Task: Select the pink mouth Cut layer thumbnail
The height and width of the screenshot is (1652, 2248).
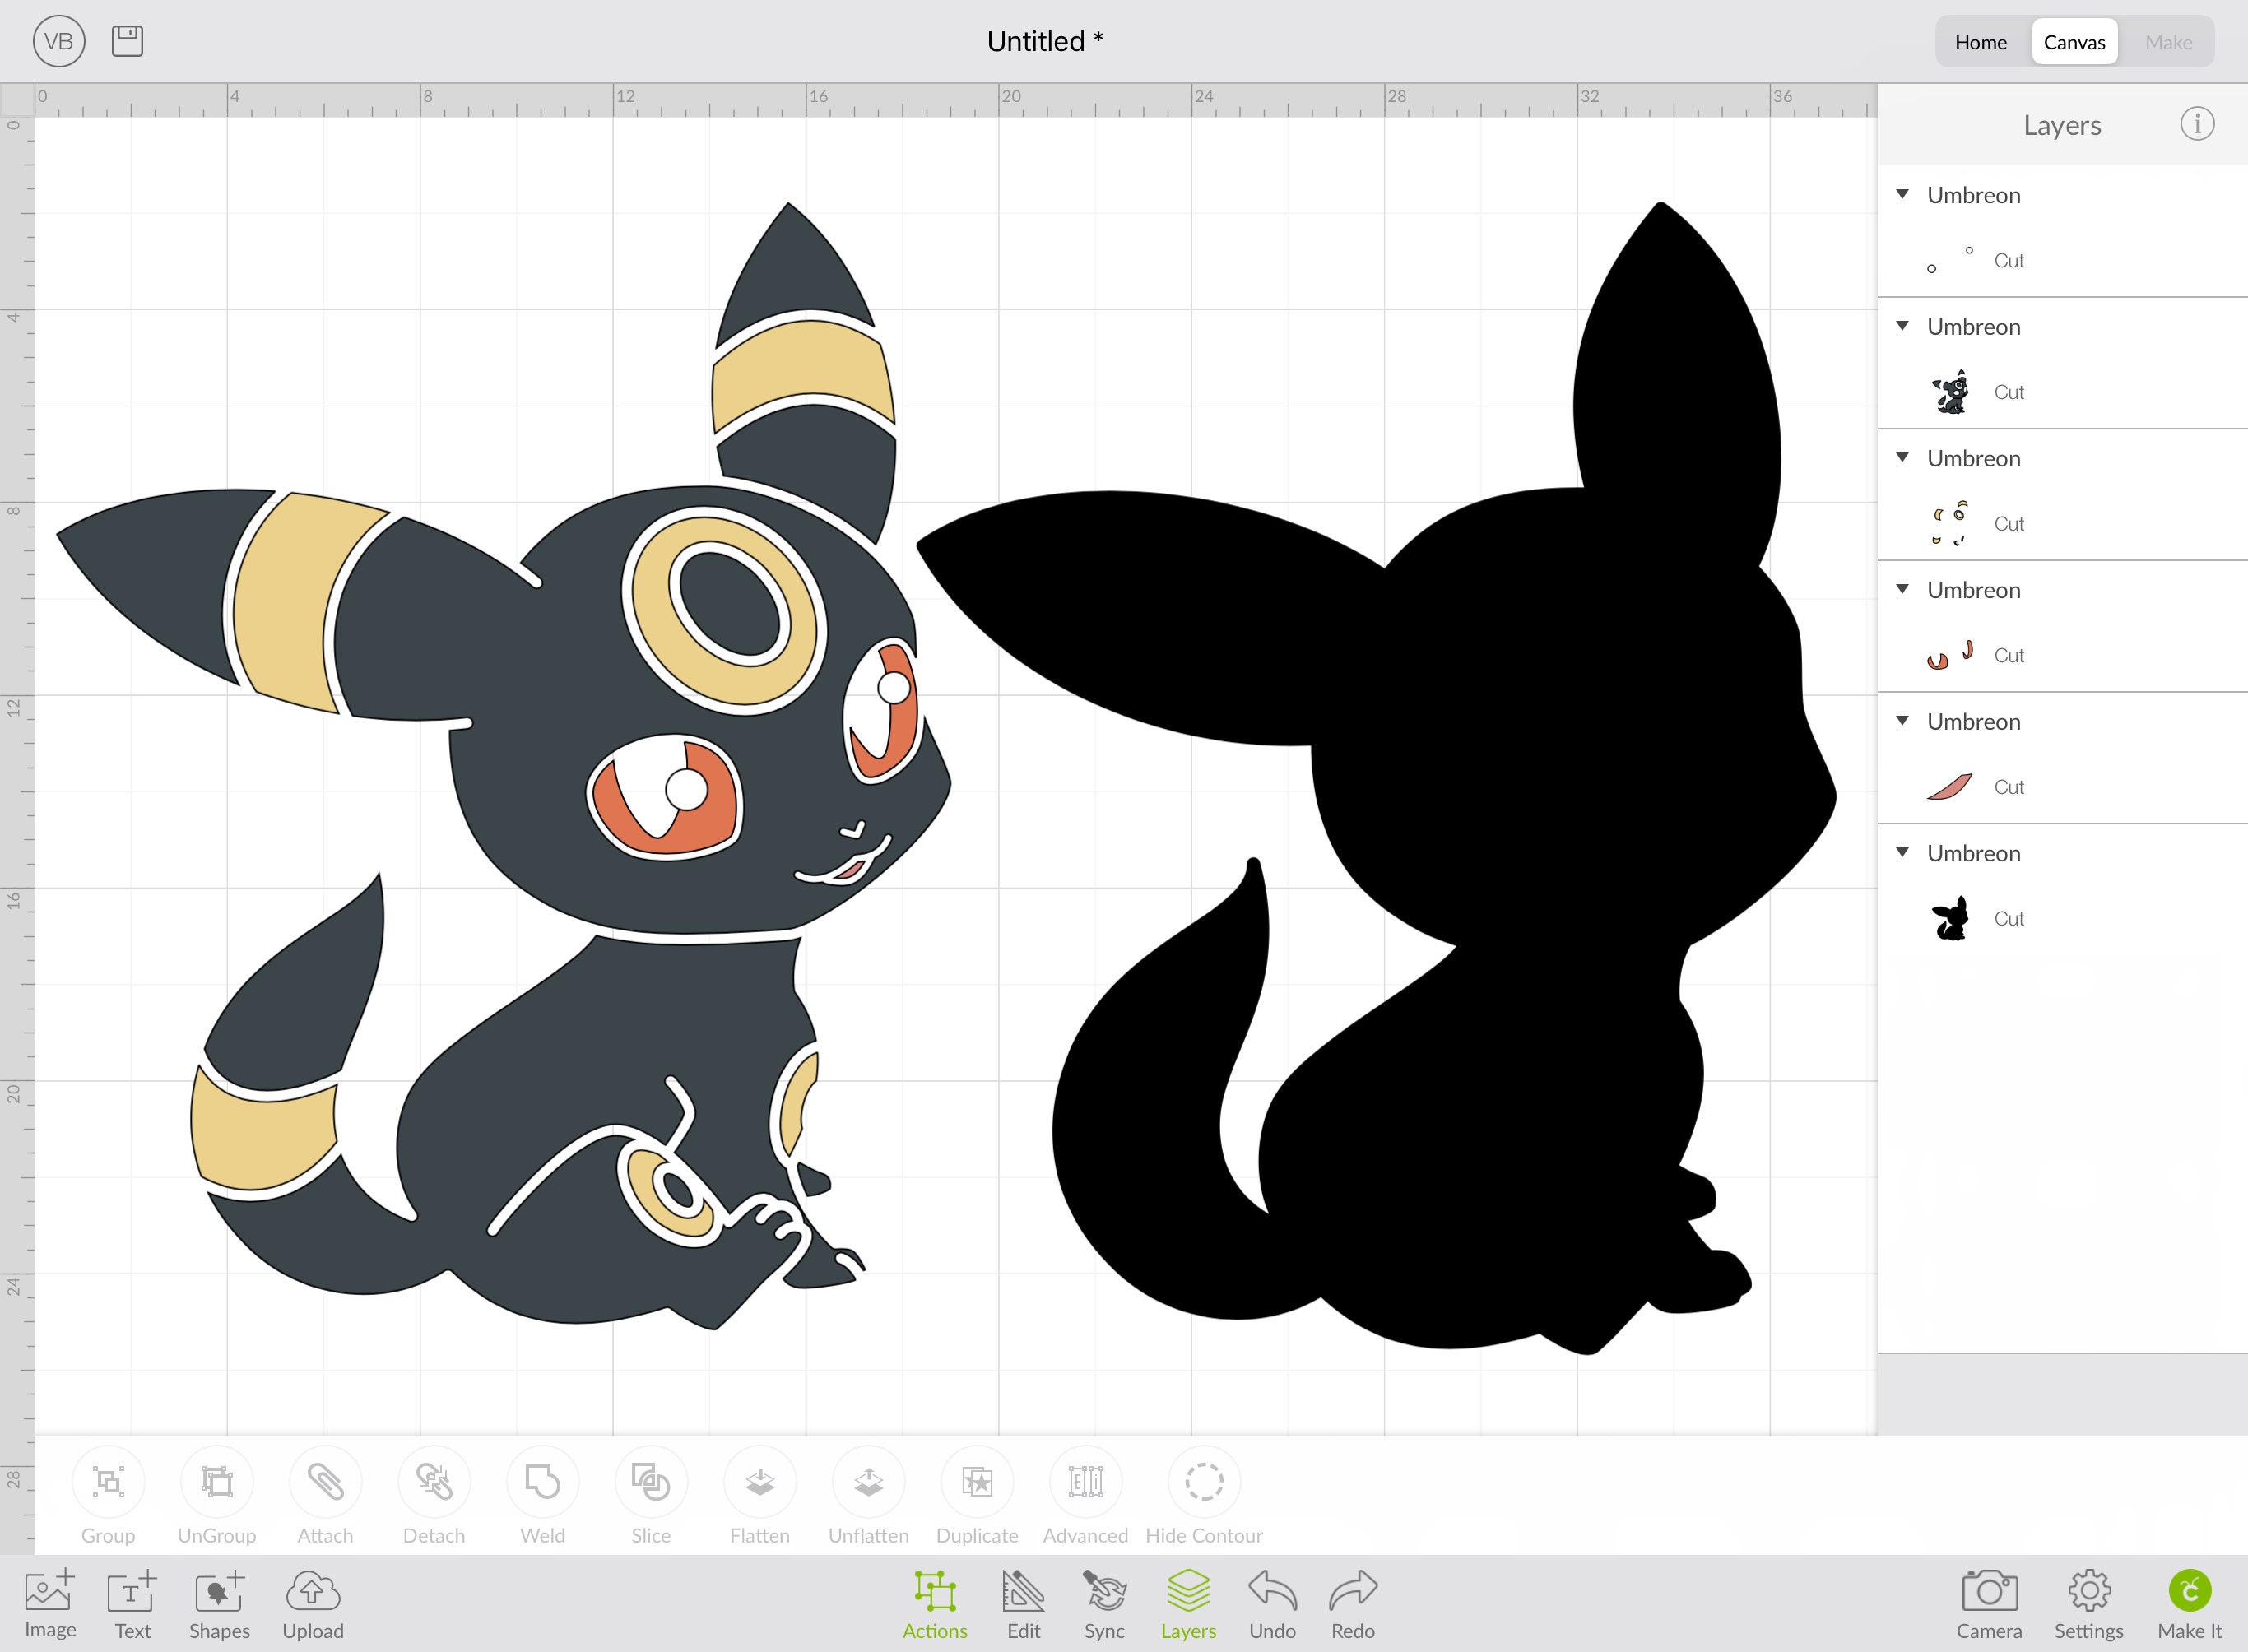Action: point(1950,787)
